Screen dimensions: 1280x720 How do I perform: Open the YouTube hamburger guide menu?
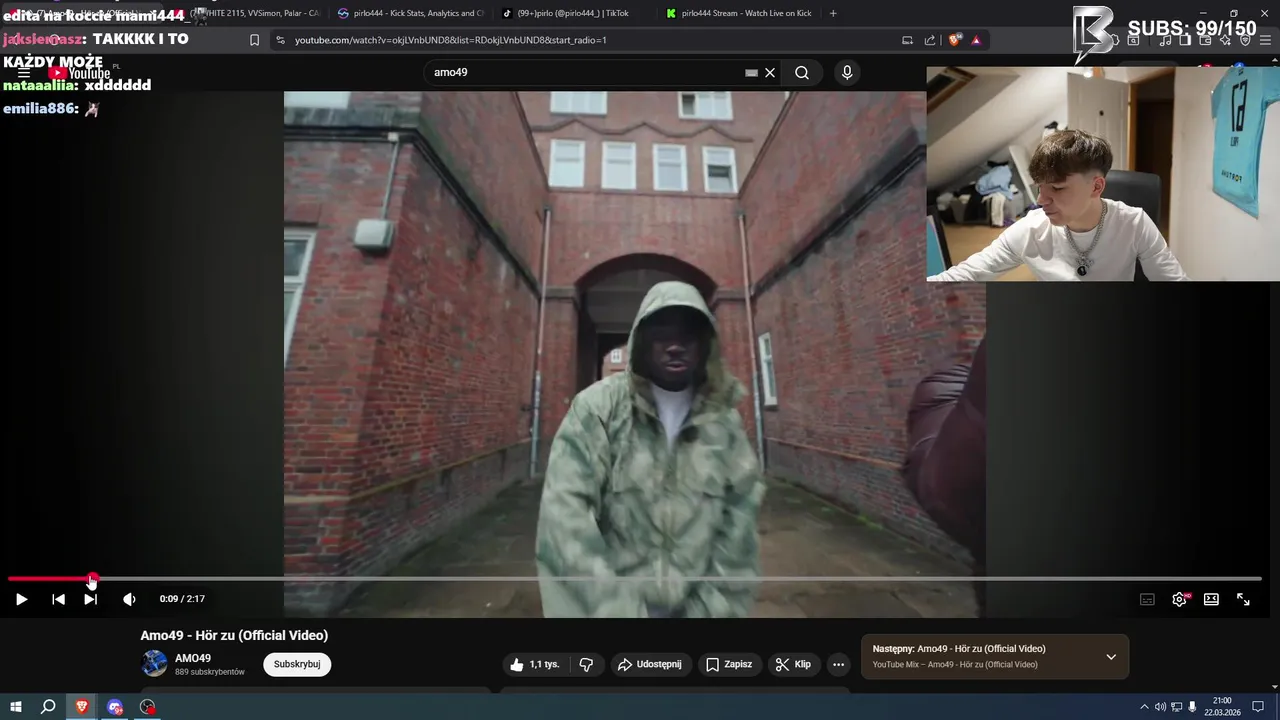[x=24, y=73]
